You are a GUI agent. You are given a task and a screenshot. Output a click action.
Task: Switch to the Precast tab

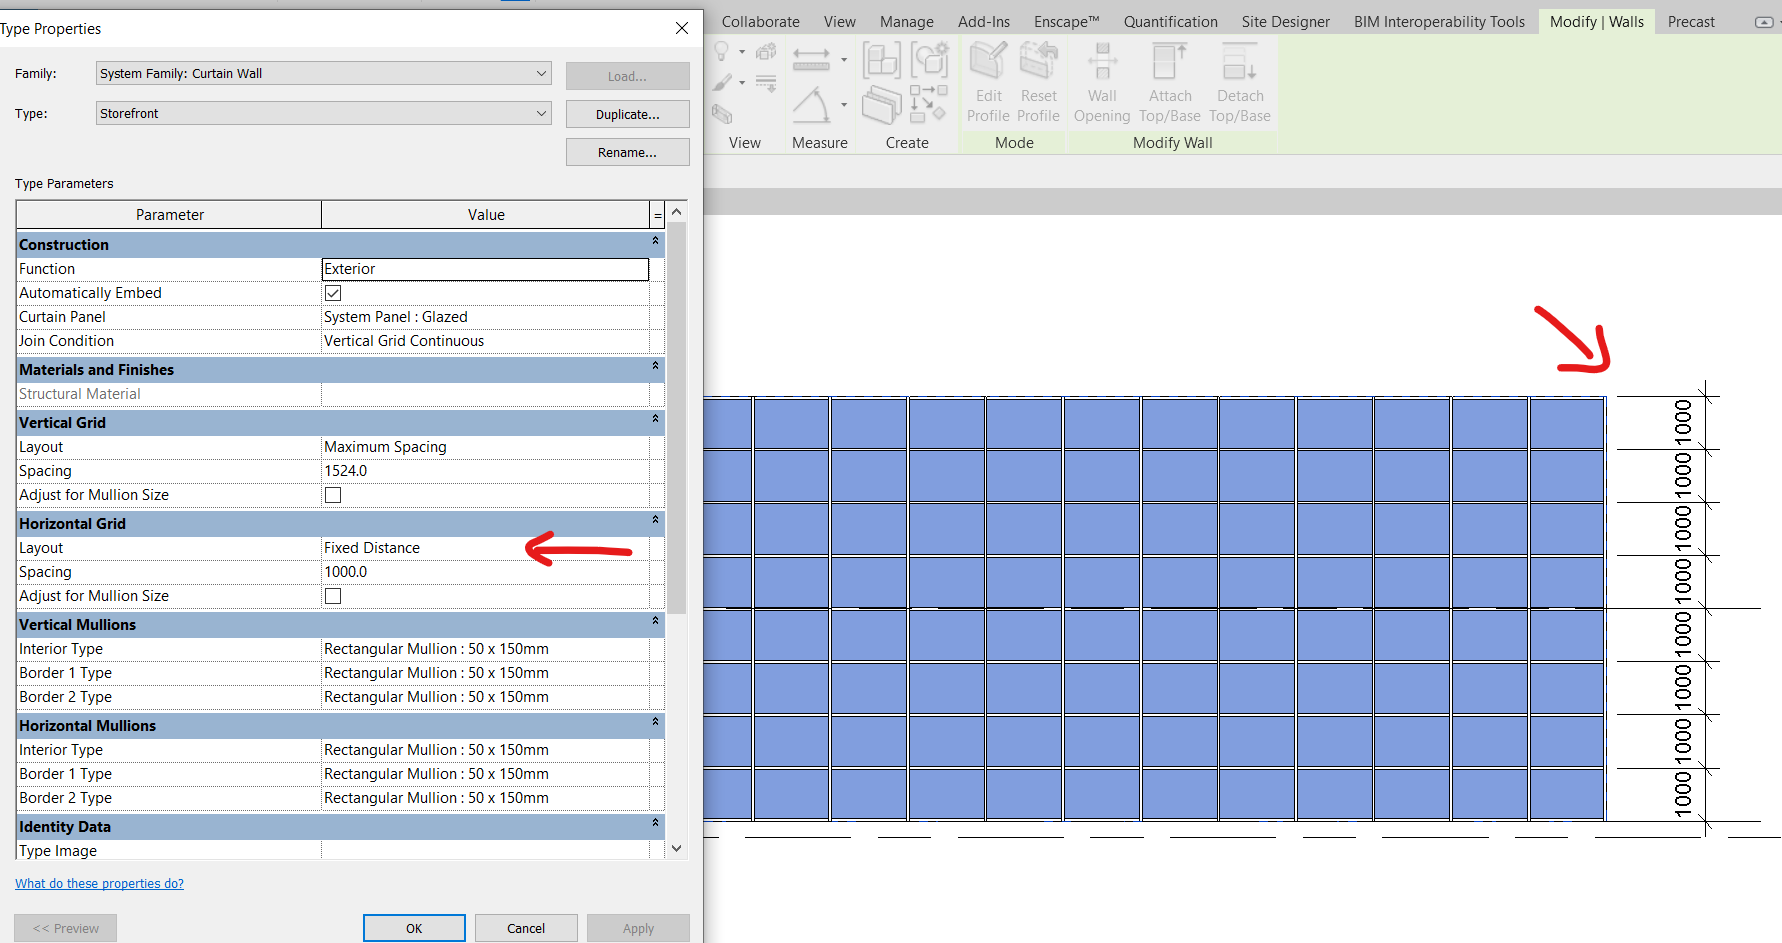(1691, 22)
